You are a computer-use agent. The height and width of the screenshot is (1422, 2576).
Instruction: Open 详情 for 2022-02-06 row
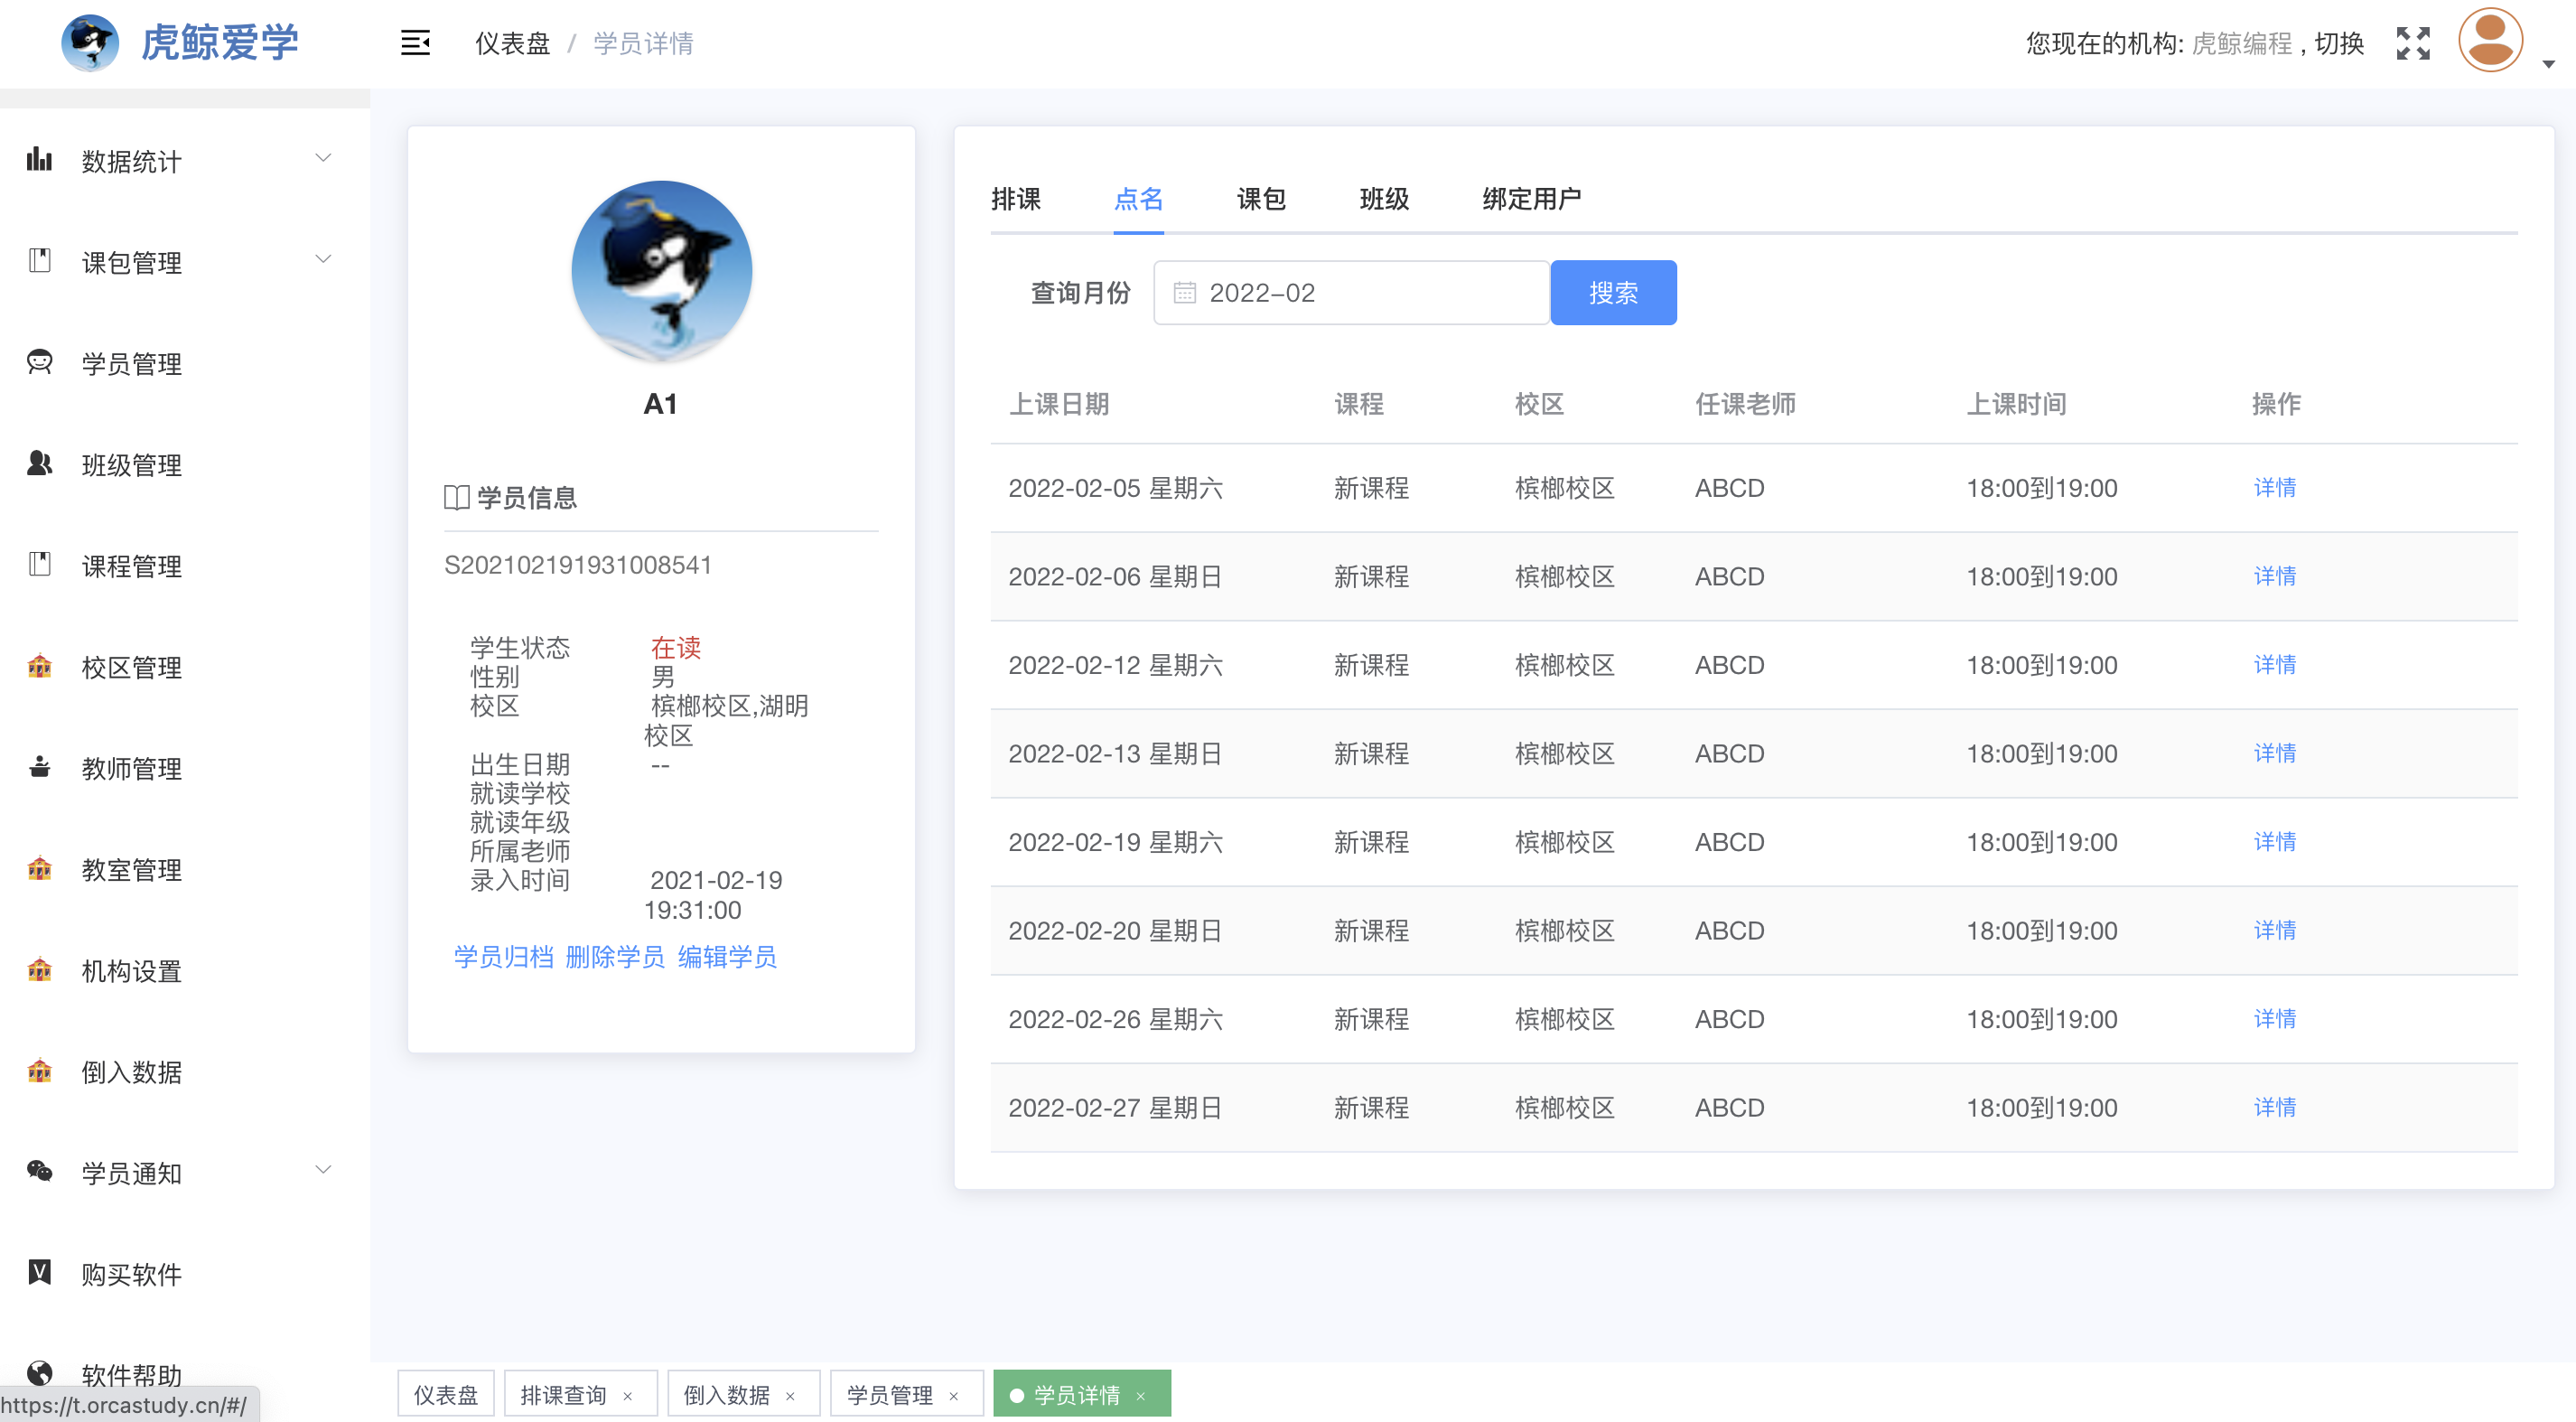[2274, 576]
